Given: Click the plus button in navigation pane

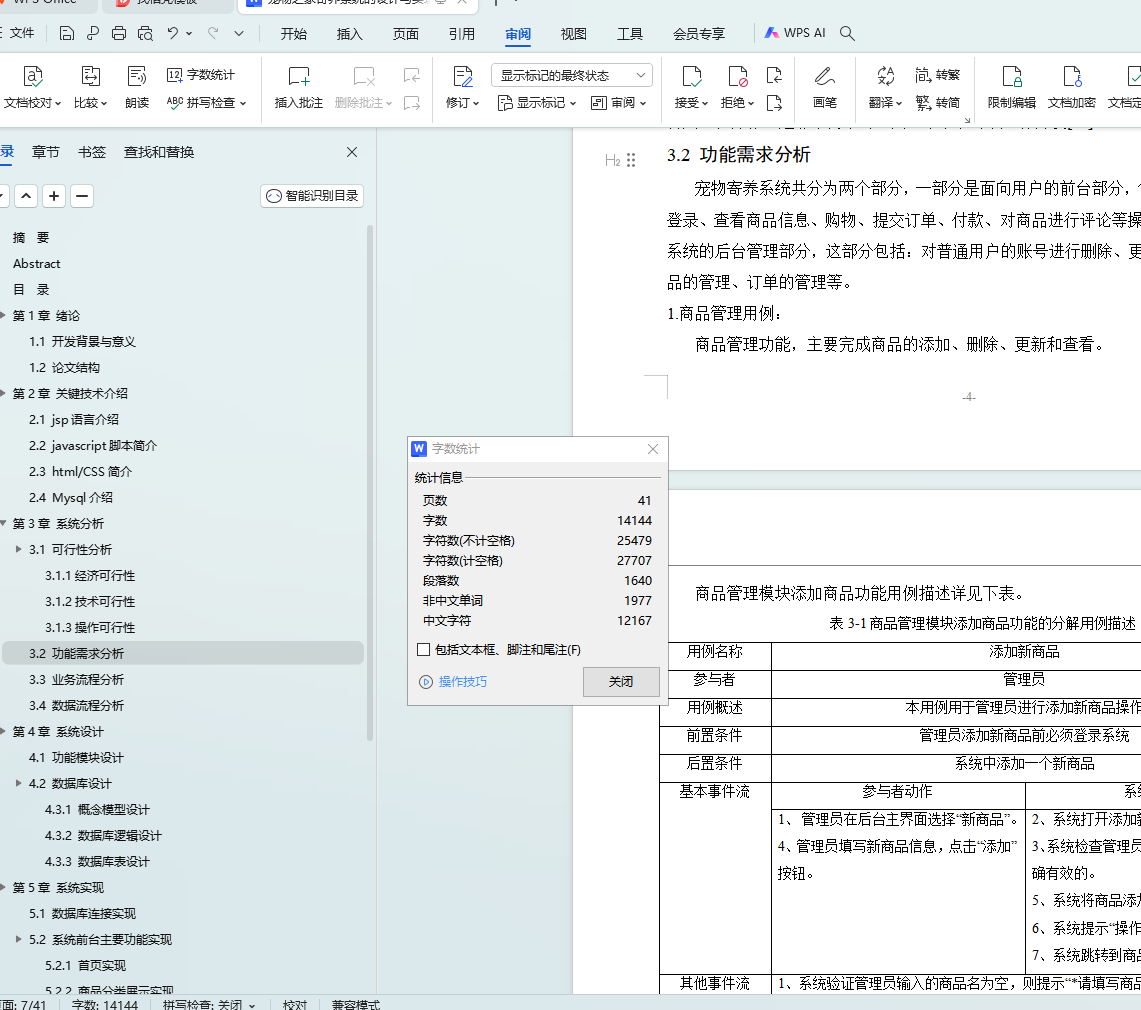Looking at the screenshot, I should click(x=54, y=196).
